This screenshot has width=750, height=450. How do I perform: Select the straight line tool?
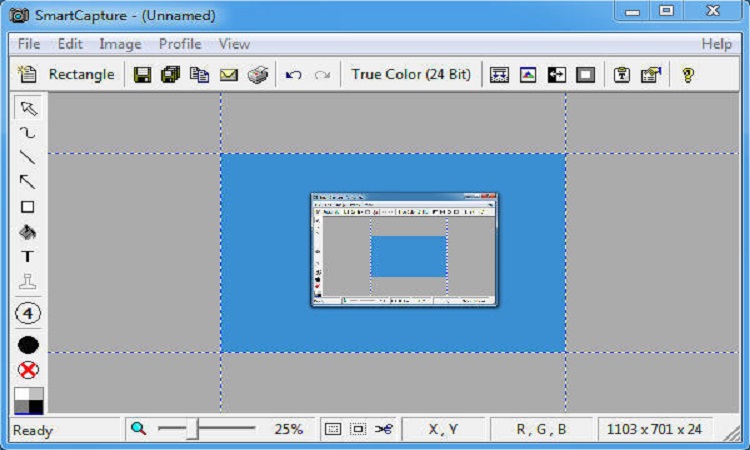[27, 157]
